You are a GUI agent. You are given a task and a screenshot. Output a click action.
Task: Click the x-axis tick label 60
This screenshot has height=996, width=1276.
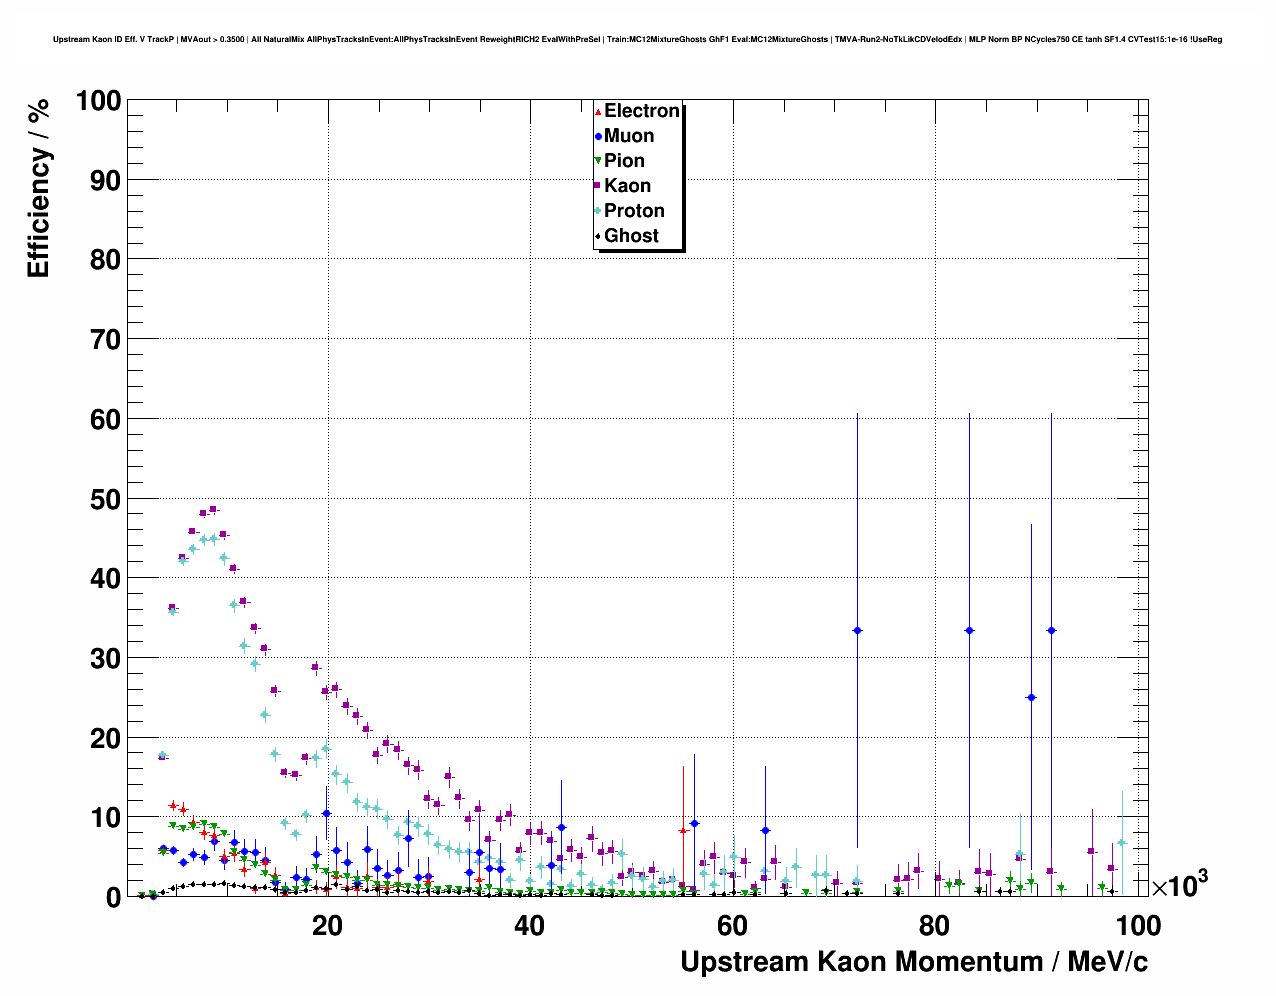pos(732,926)
